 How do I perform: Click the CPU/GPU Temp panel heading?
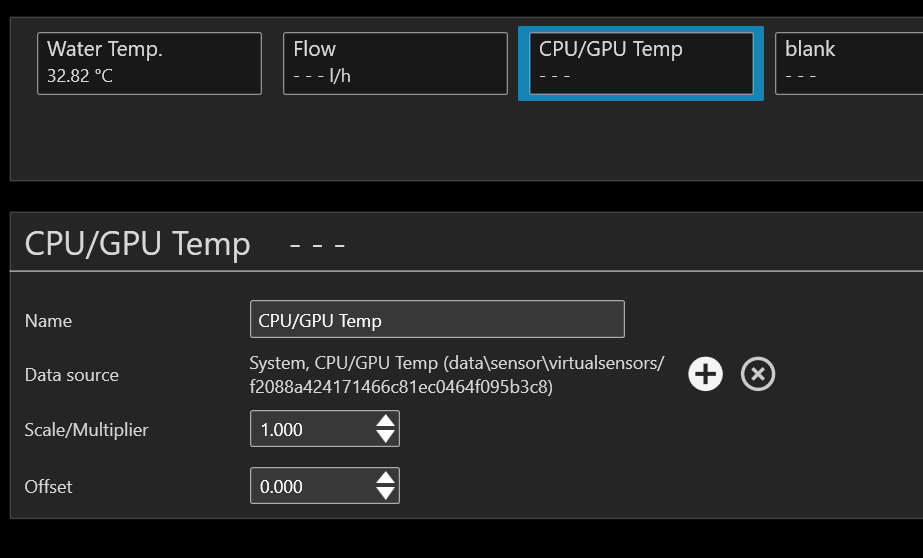137,243
